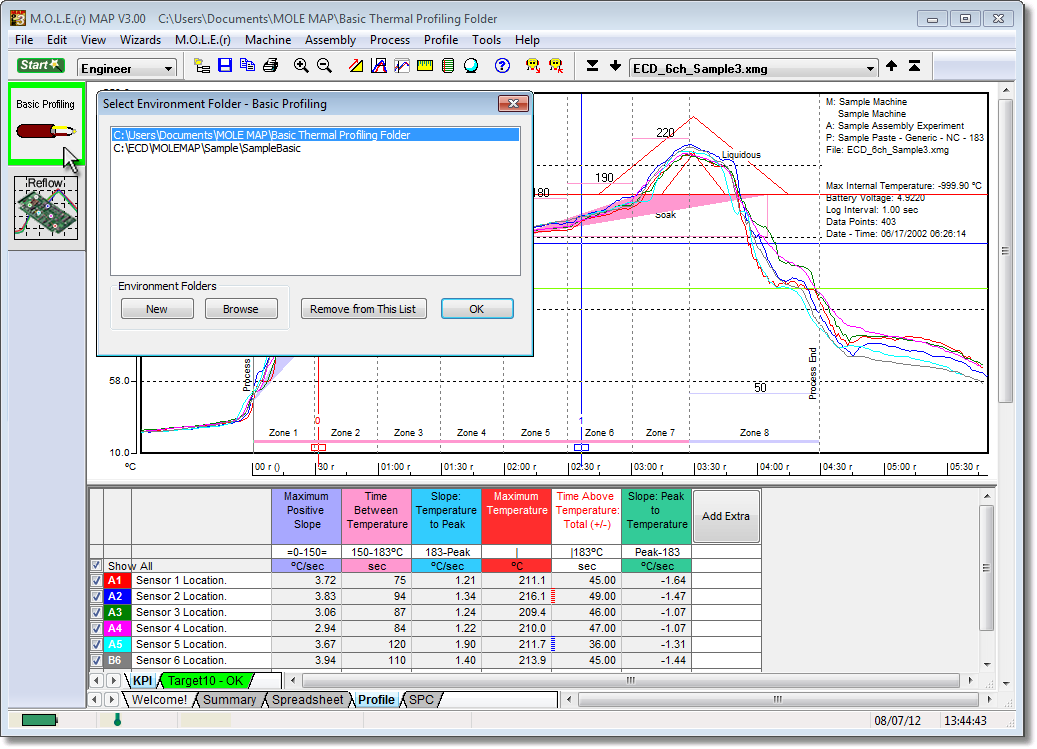Select the A2 blue sensor color label
Image resolution: width=1037 pixels, height=749 pixels.
pos(115,596)
